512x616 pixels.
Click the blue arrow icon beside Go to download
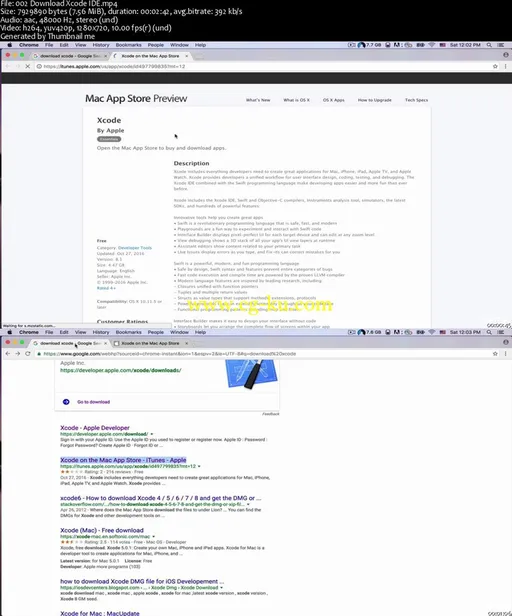66,402
